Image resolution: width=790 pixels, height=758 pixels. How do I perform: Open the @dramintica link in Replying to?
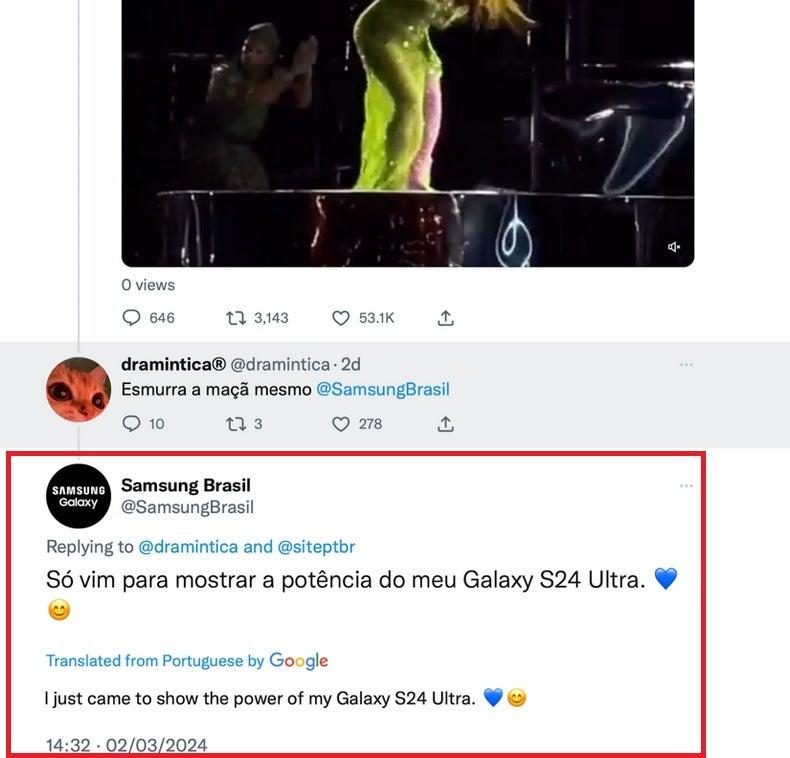(188, 547)
